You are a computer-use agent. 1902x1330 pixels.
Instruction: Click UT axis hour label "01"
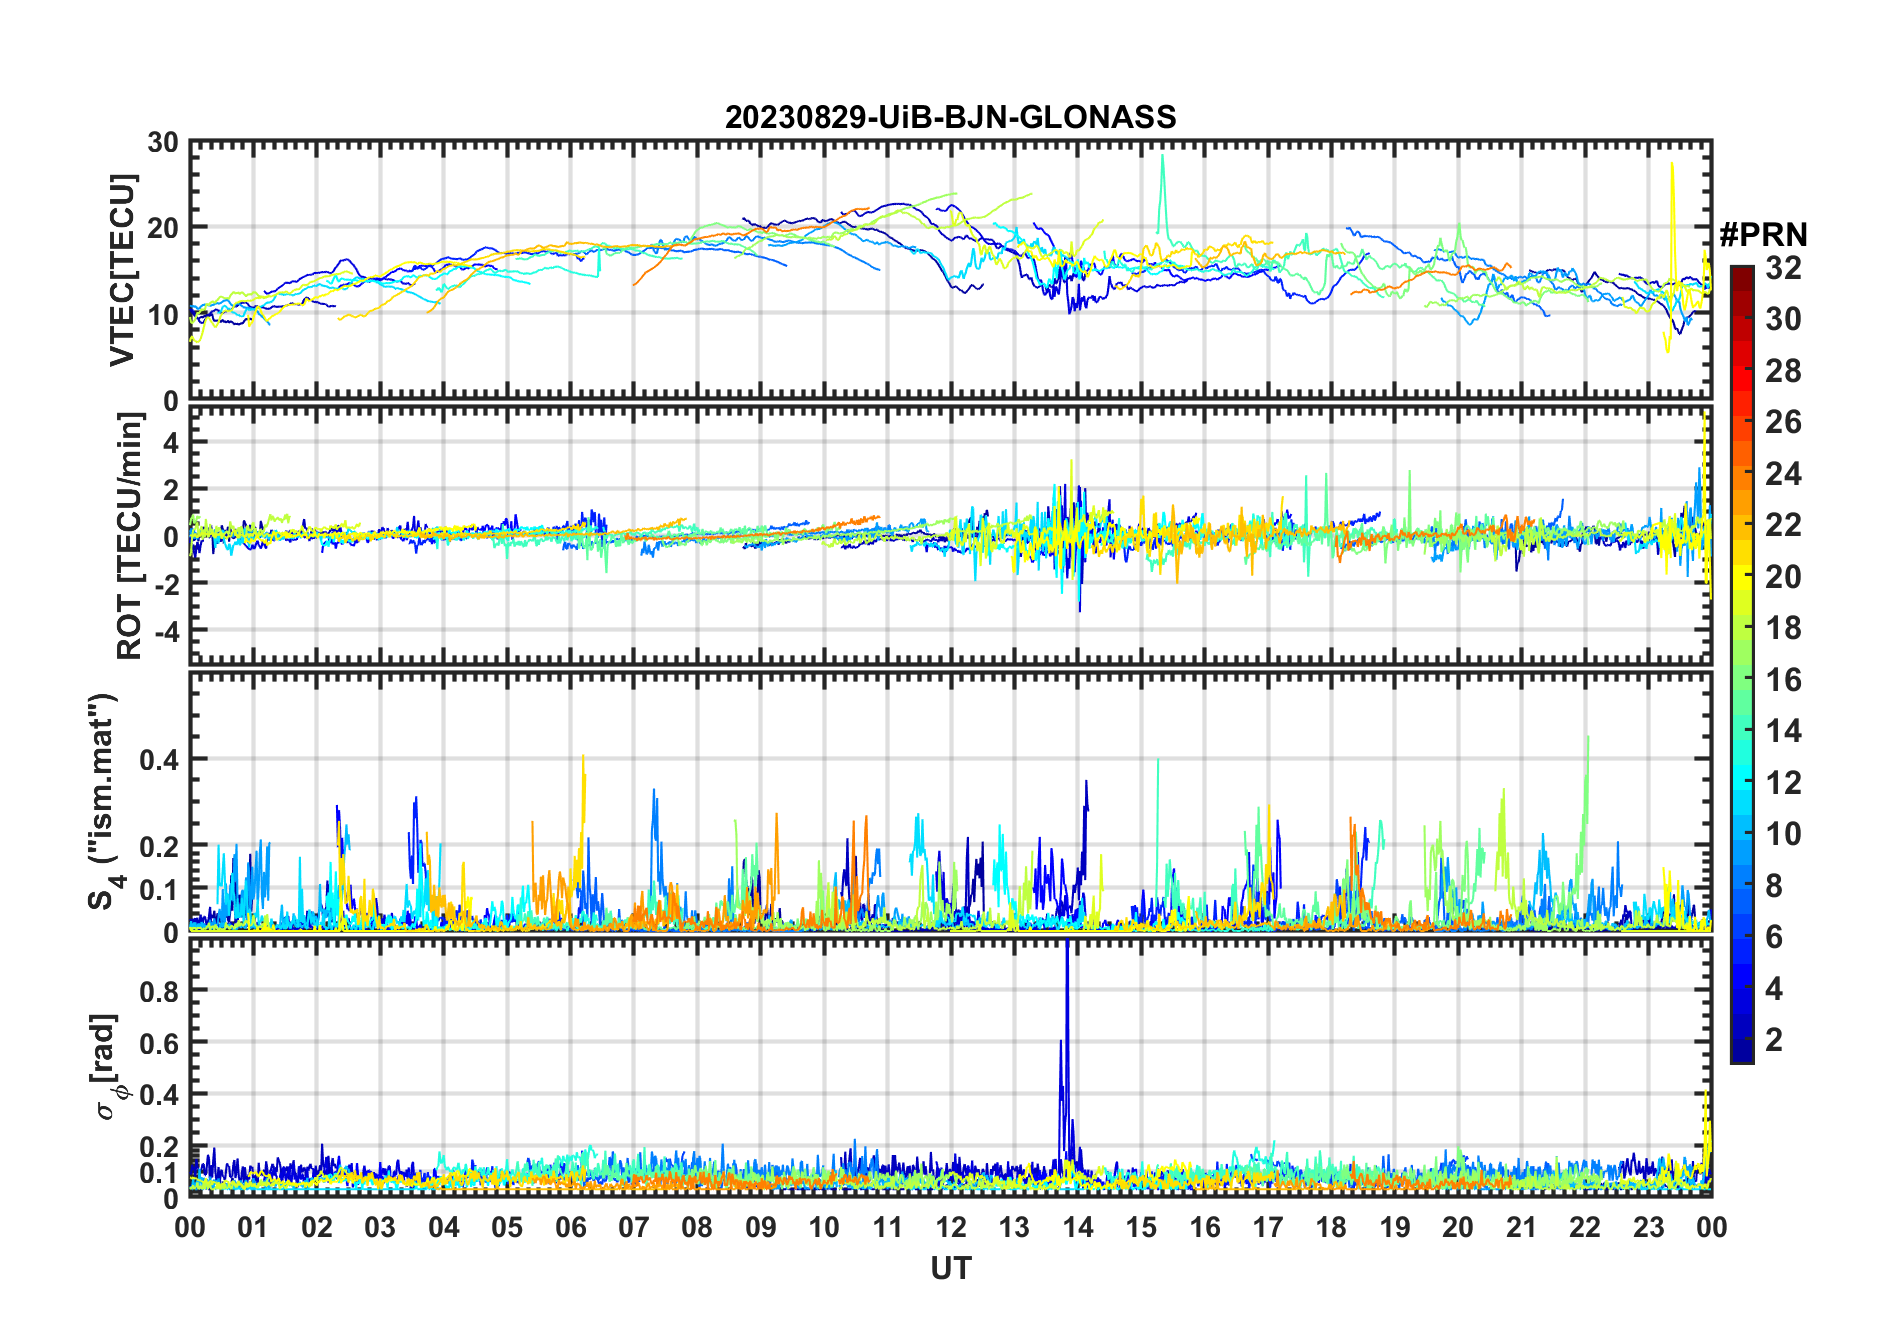(x=253, y=1227)
